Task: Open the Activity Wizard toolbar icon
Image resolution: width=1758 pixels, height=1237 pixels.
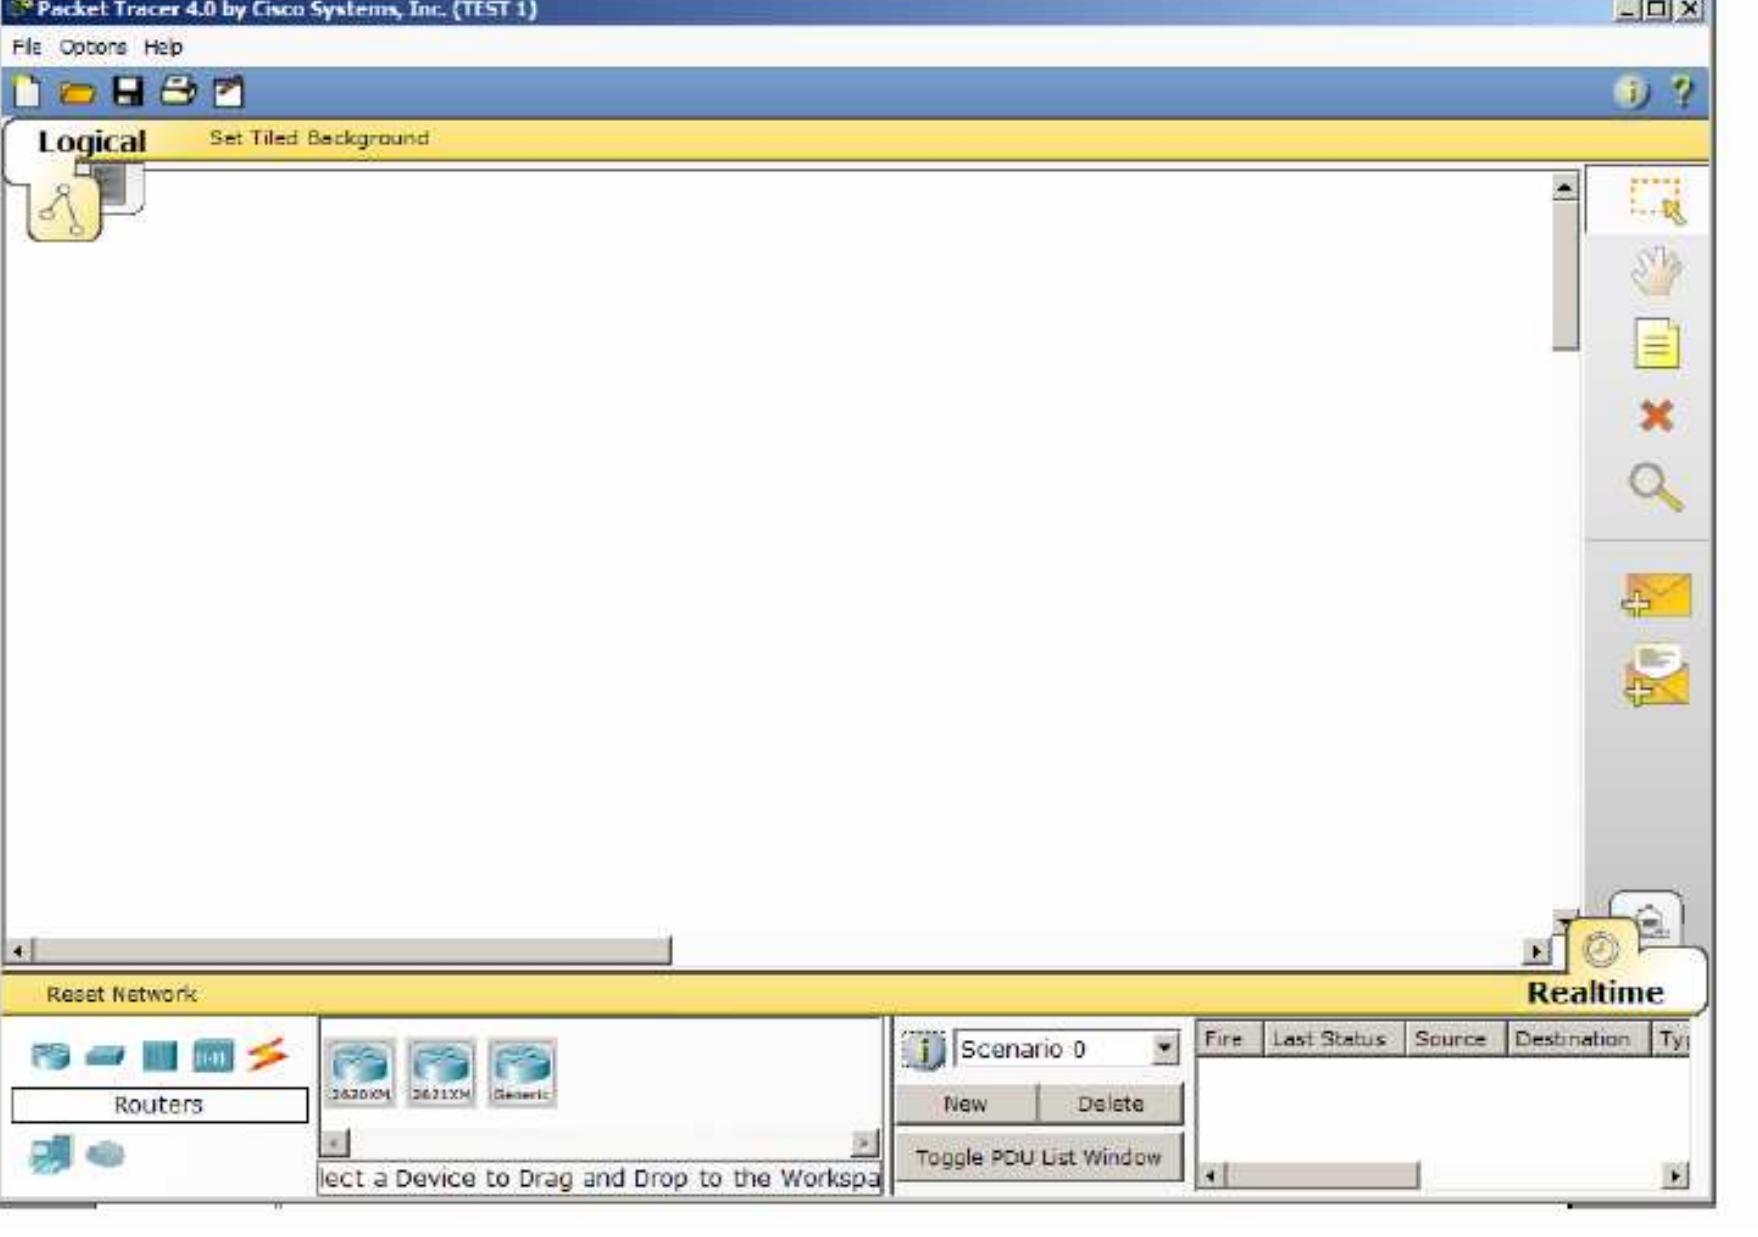Action: coord(229,91)
